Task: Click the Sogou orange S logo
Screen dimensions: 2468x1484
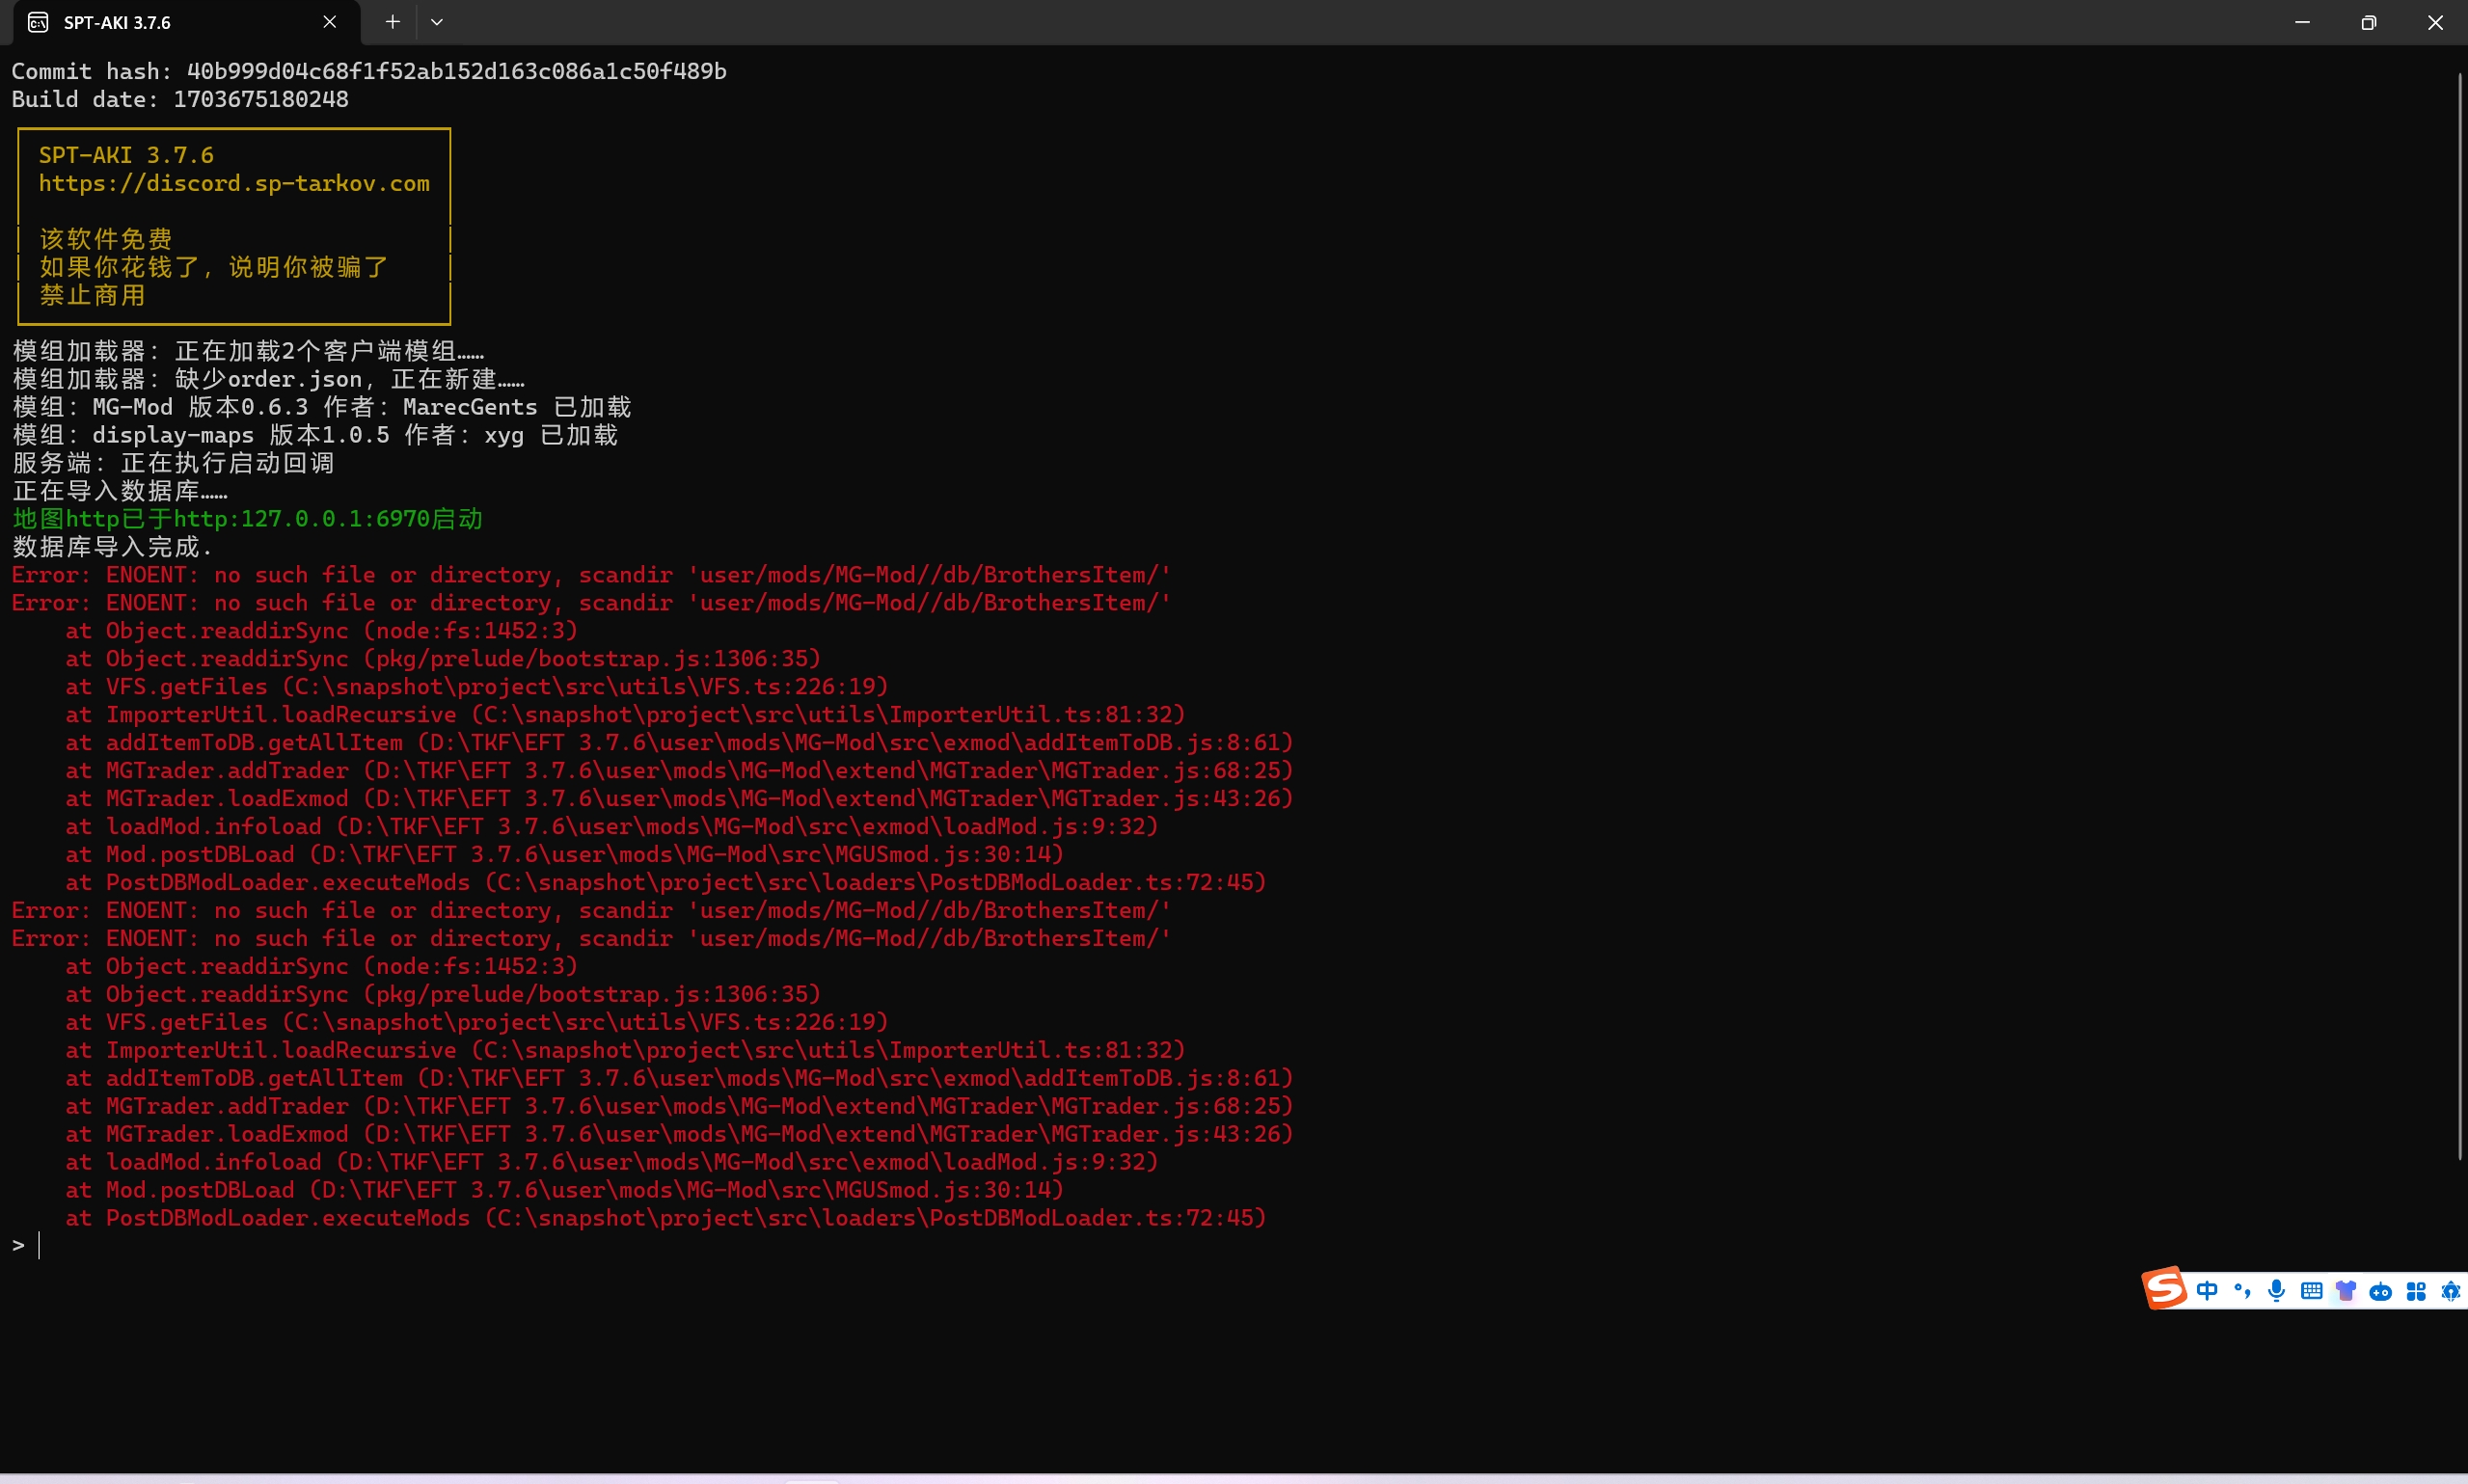Action: tap(2164, 1288)
